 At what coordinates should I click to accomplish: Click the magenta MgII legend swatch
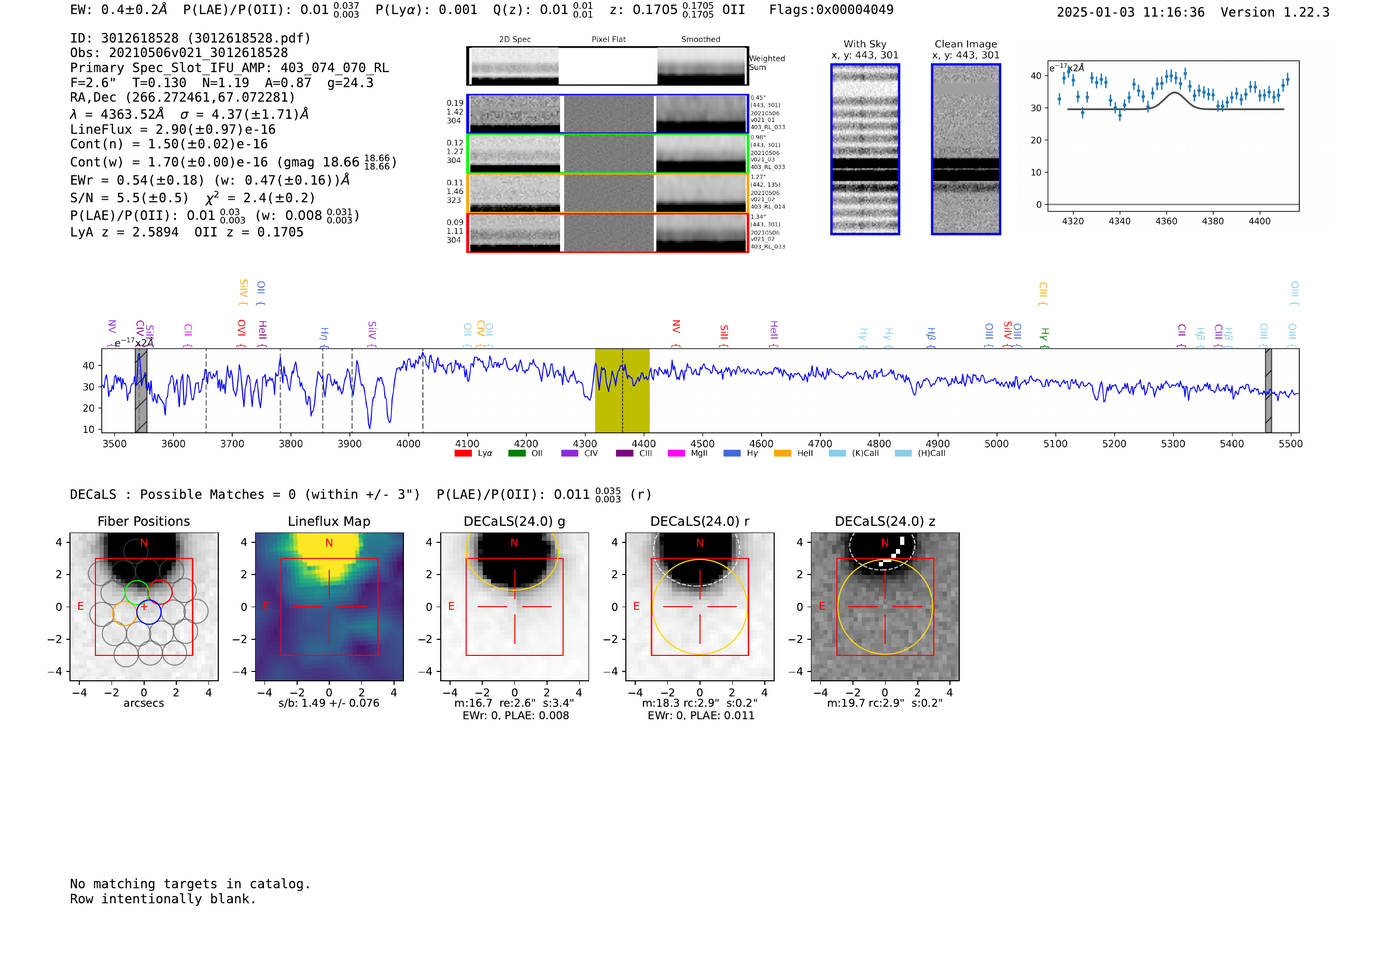(677, 453)
